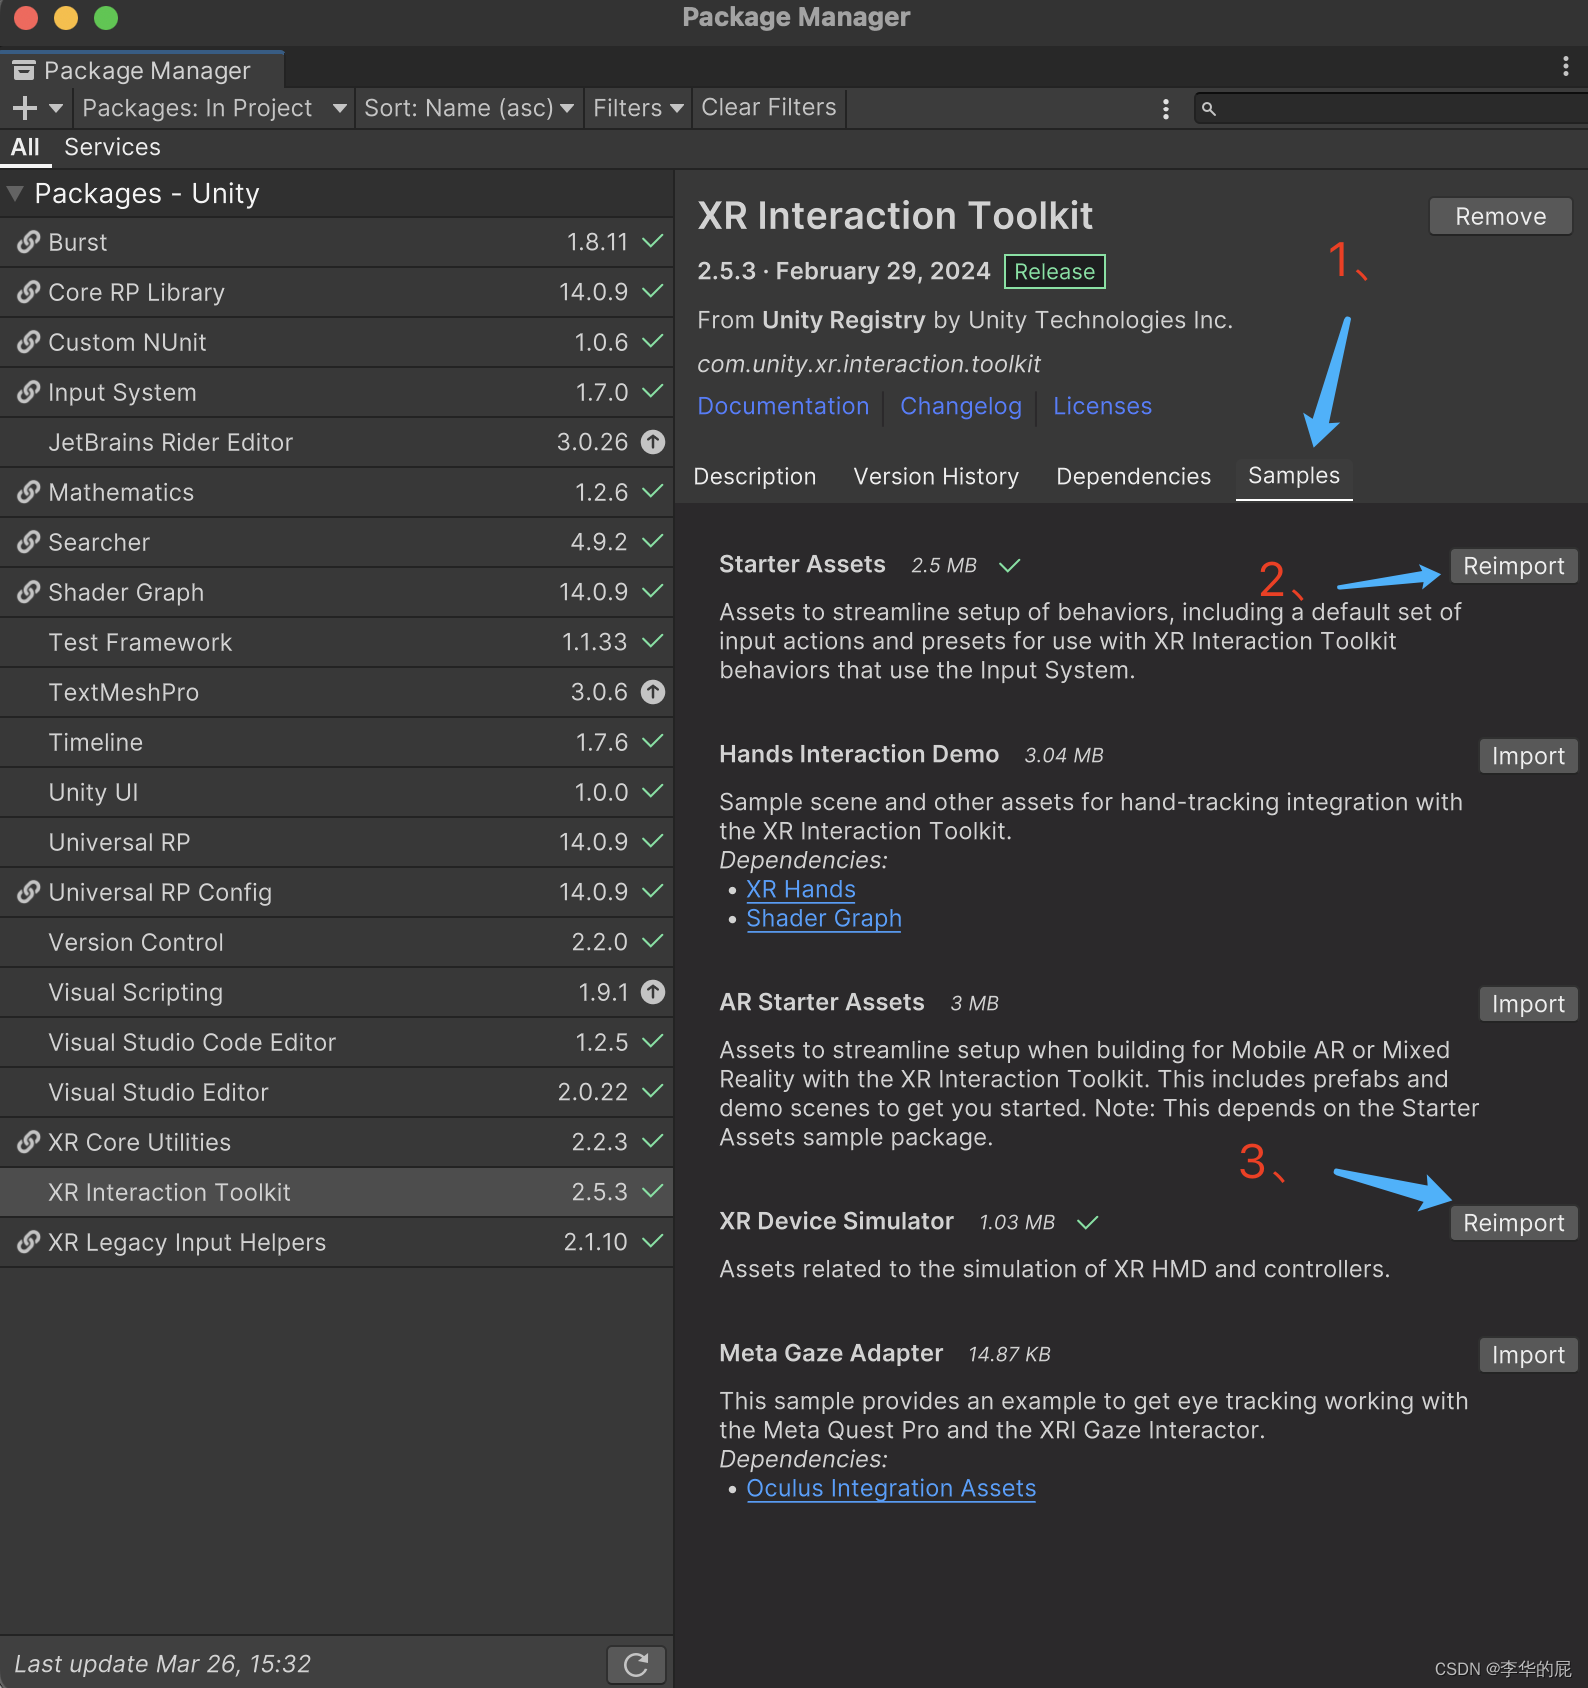Image resolution: width=1588 pixels, height=1688 pixels.
Task: Click the Clear Filters button
Action: point(769,108)
